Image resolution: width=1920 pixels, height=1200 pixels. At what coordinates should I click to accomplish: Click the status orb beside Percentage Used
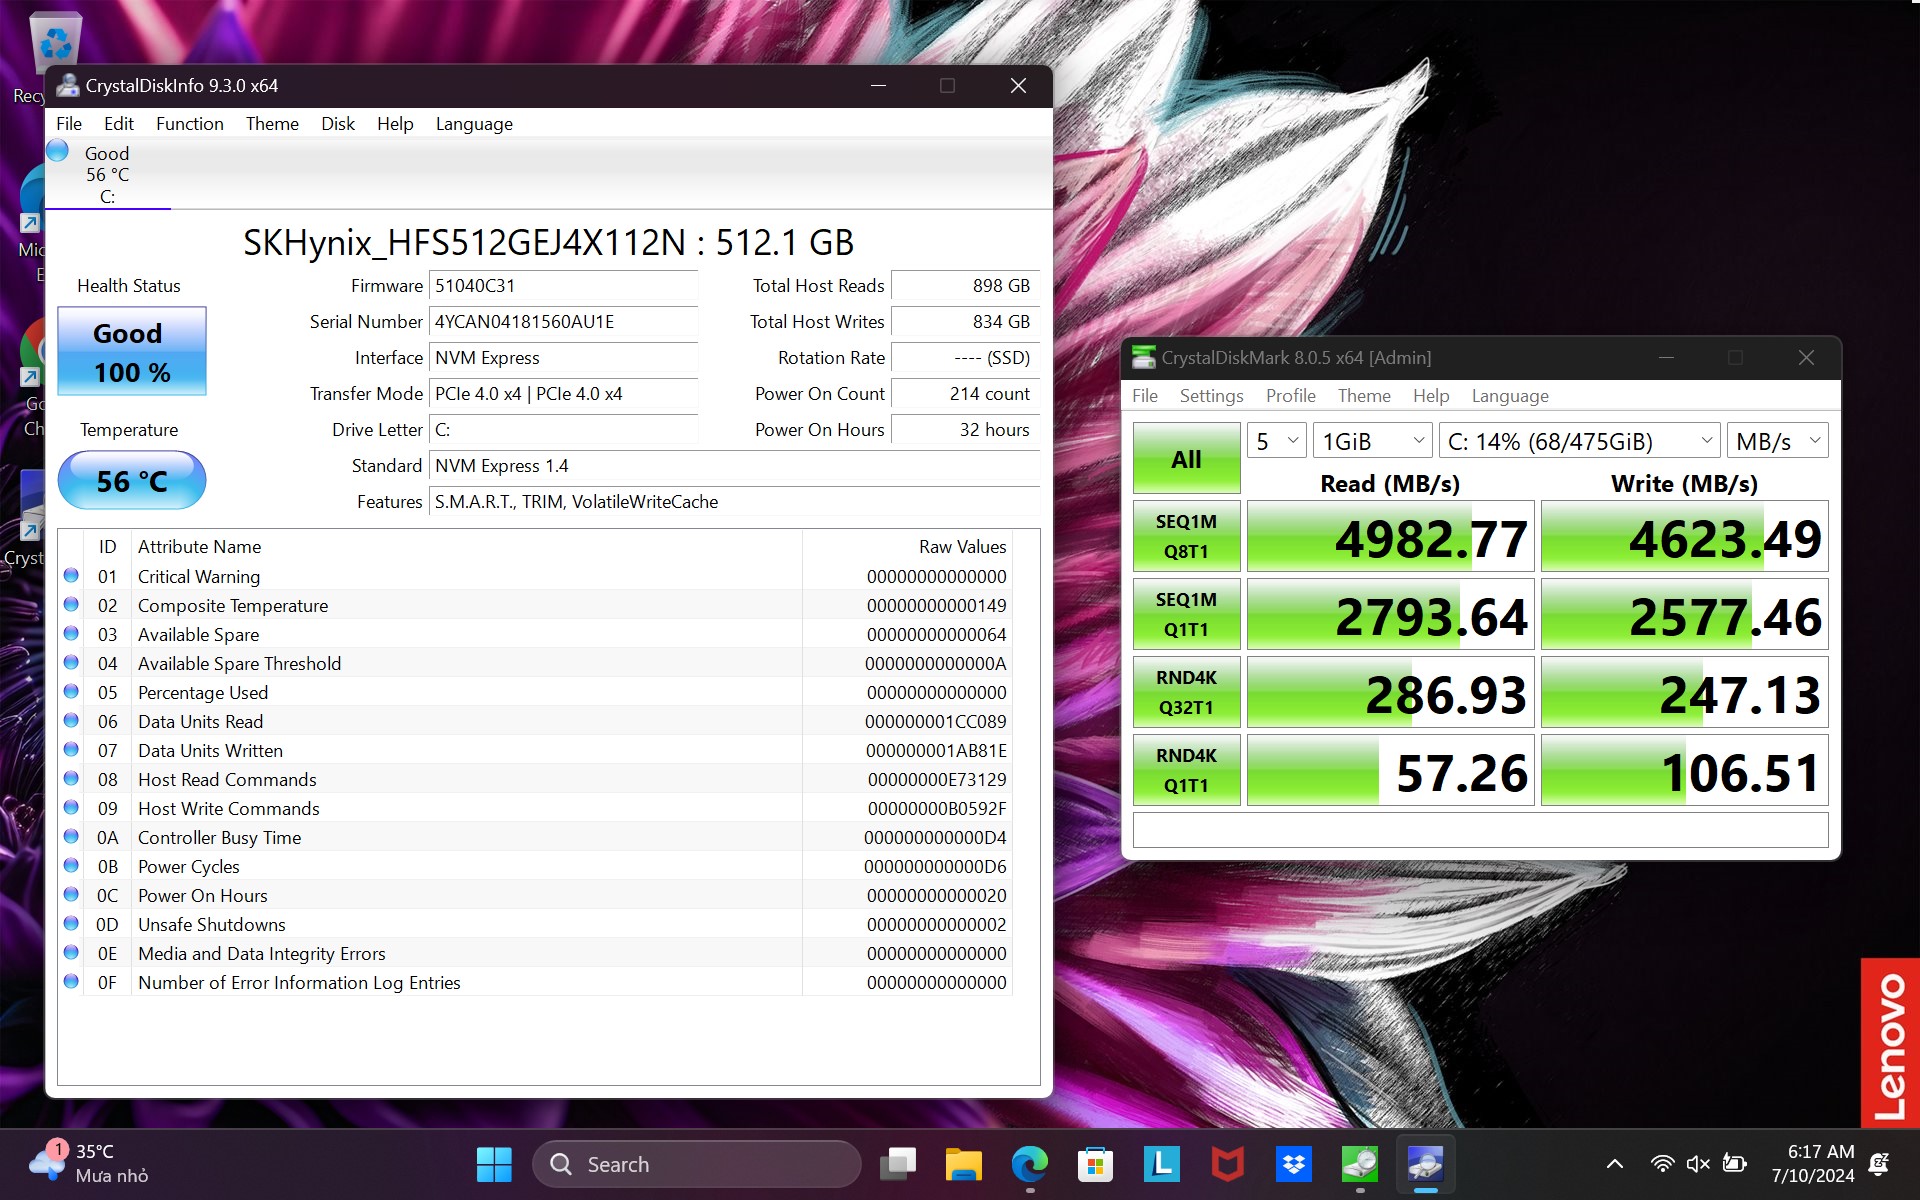[71, 691]
